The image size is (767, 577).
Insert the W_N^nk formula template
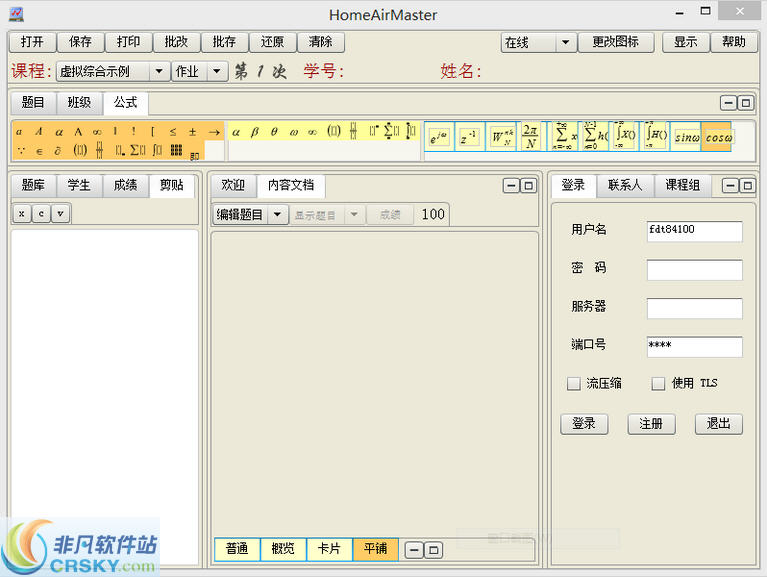click(x=502, y=137)
